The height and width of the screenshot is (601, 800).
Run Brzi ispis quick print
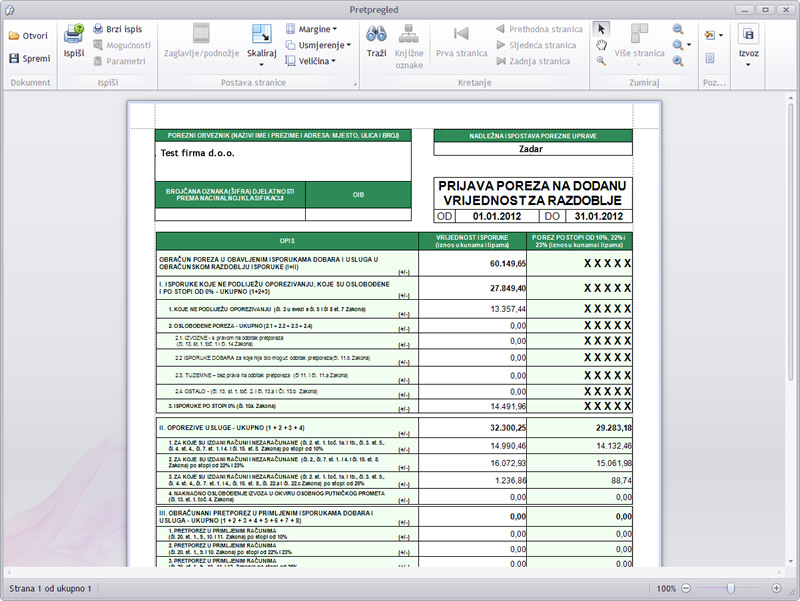(x=118, y=29)
